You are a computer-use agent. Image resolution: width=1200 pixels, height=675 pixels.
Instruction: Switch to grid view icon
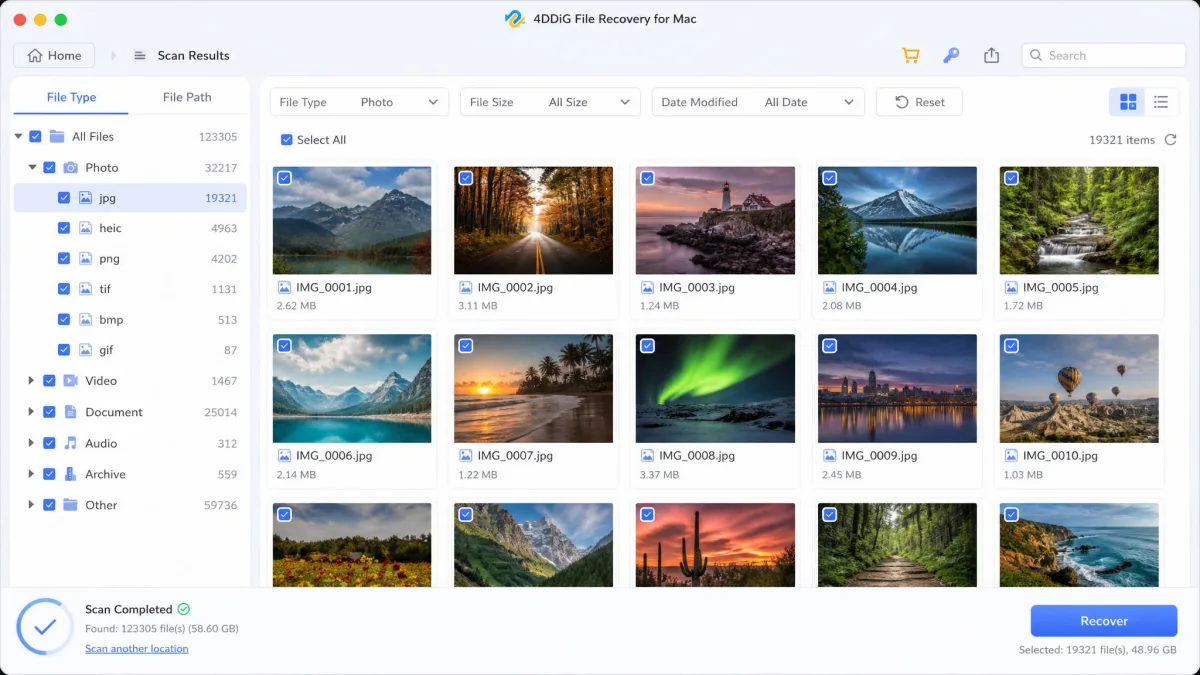pos(1128,102)
